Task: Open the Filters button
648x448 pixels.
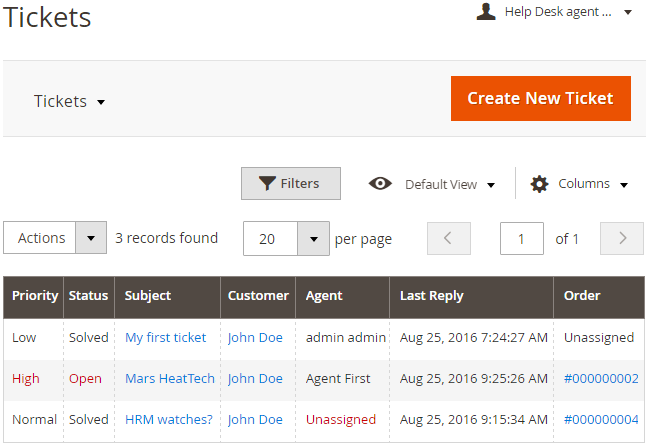Action: pos(291,183)
